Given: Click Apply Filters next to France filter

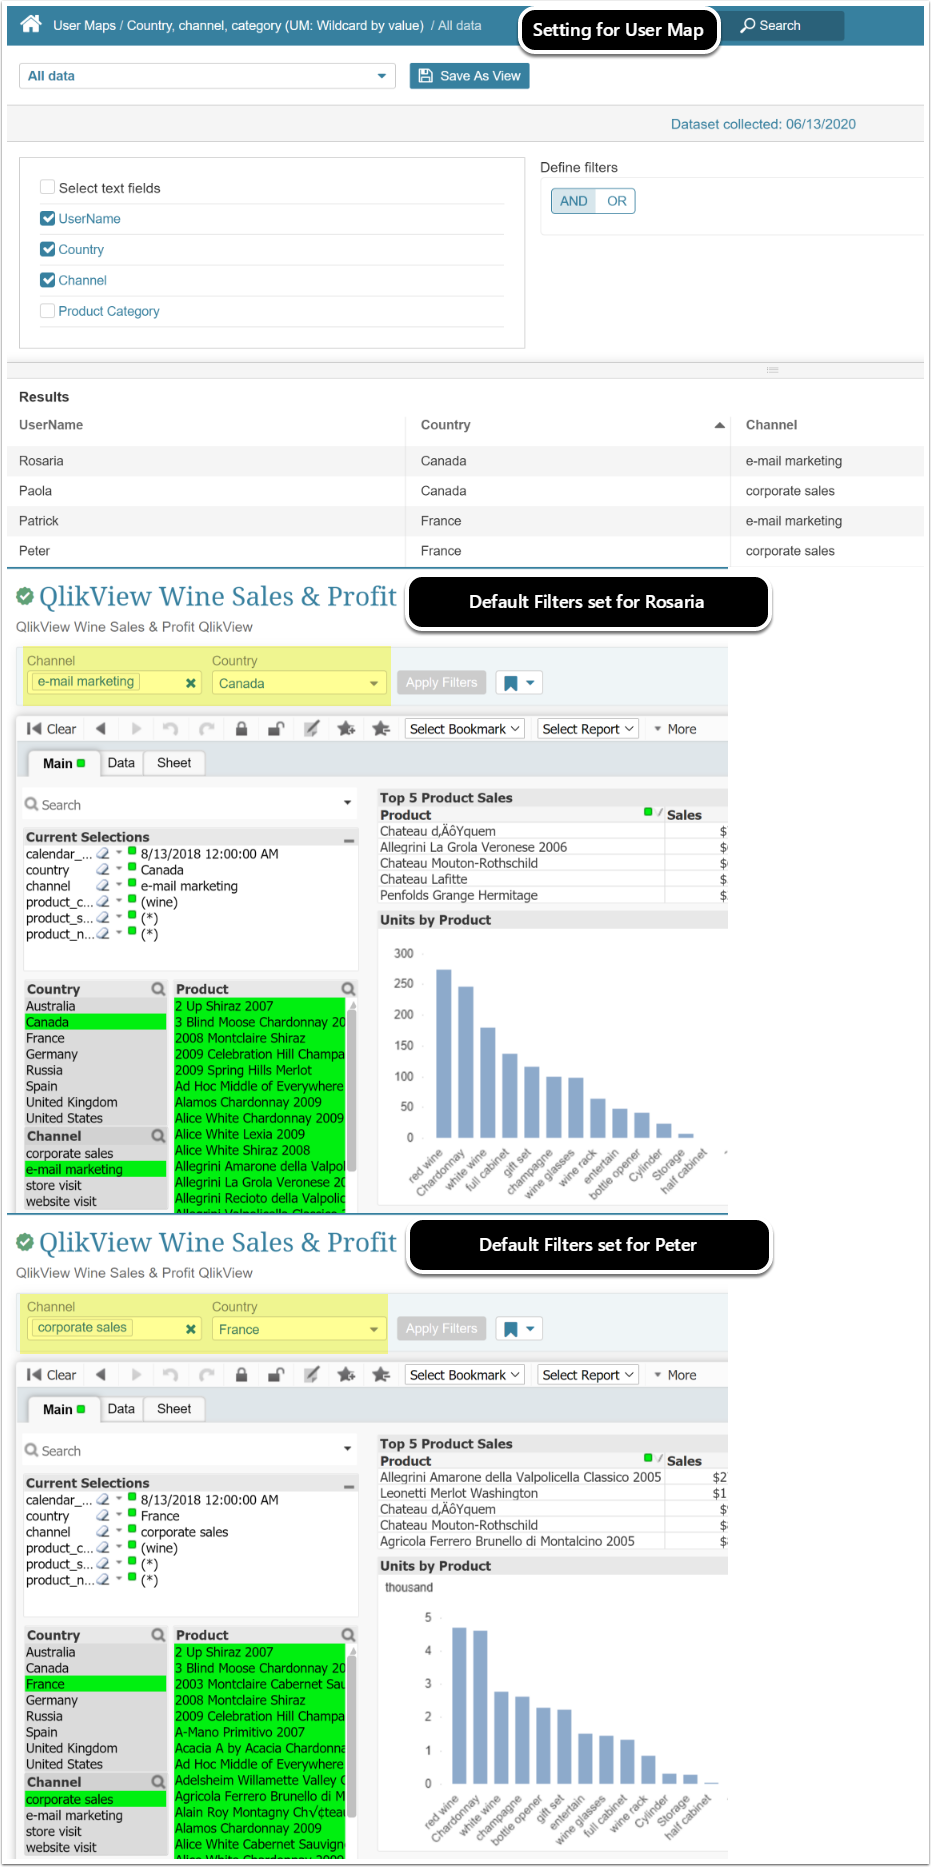Looking at the screenshot, I should point(441,1329).
